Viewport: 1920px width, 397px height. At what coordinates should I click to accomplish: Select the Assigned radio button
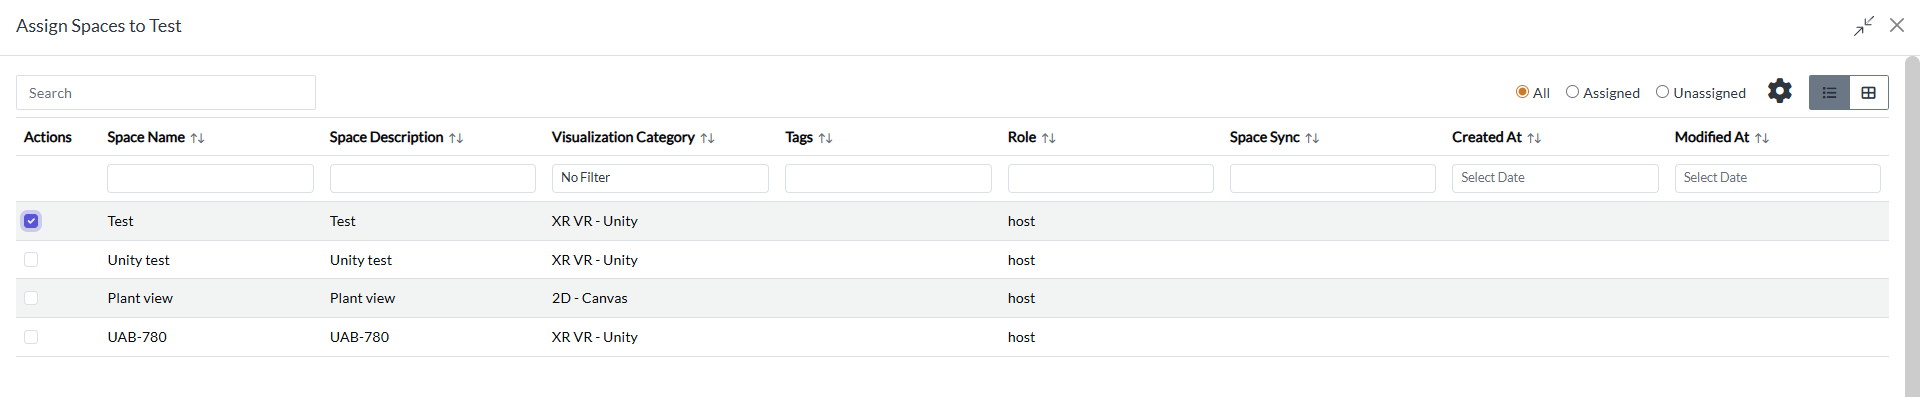click(x=1572, y=92)
